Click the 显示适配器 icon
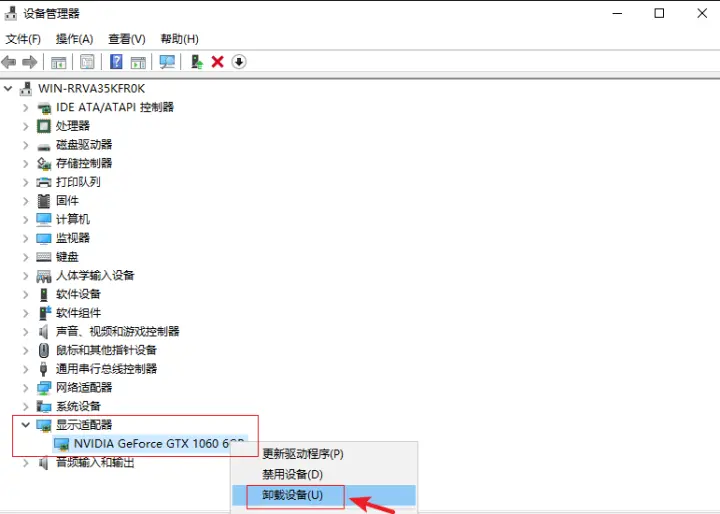The image size is (720, 514). [x=44, y=425]
